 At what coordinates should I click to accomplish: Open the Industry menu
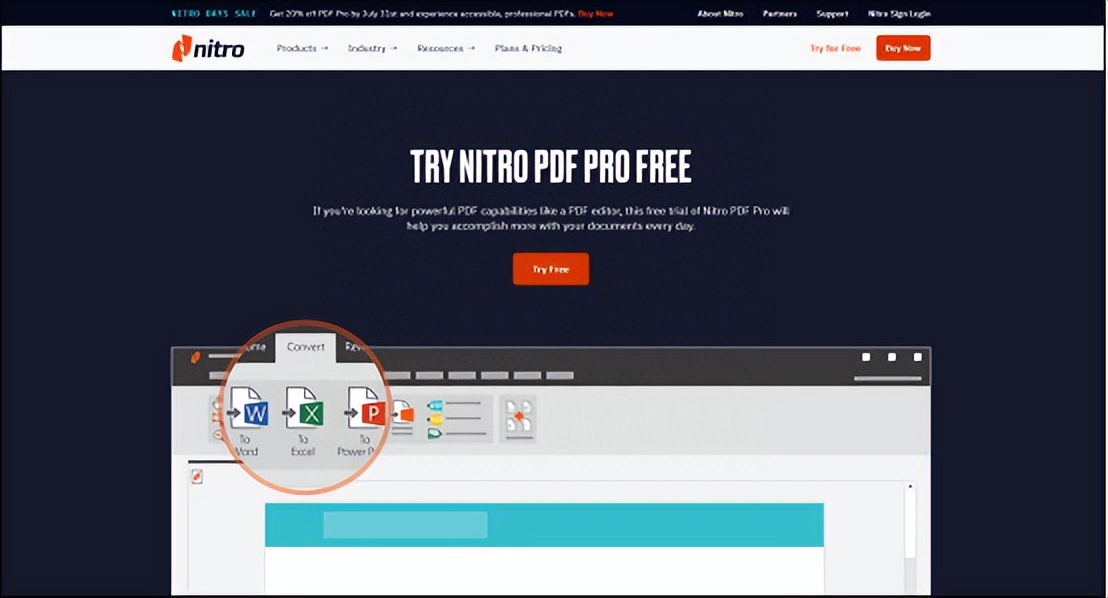pyautogui.click(x=372, y=48)
